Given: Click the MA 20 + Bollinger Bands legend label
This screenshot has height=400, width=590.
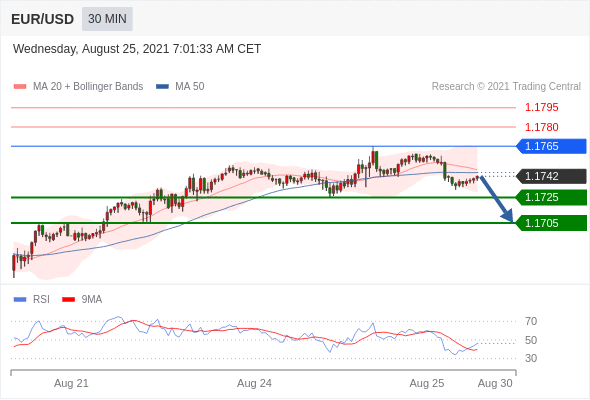Looking at the screenshot, I should pos(88,87).
